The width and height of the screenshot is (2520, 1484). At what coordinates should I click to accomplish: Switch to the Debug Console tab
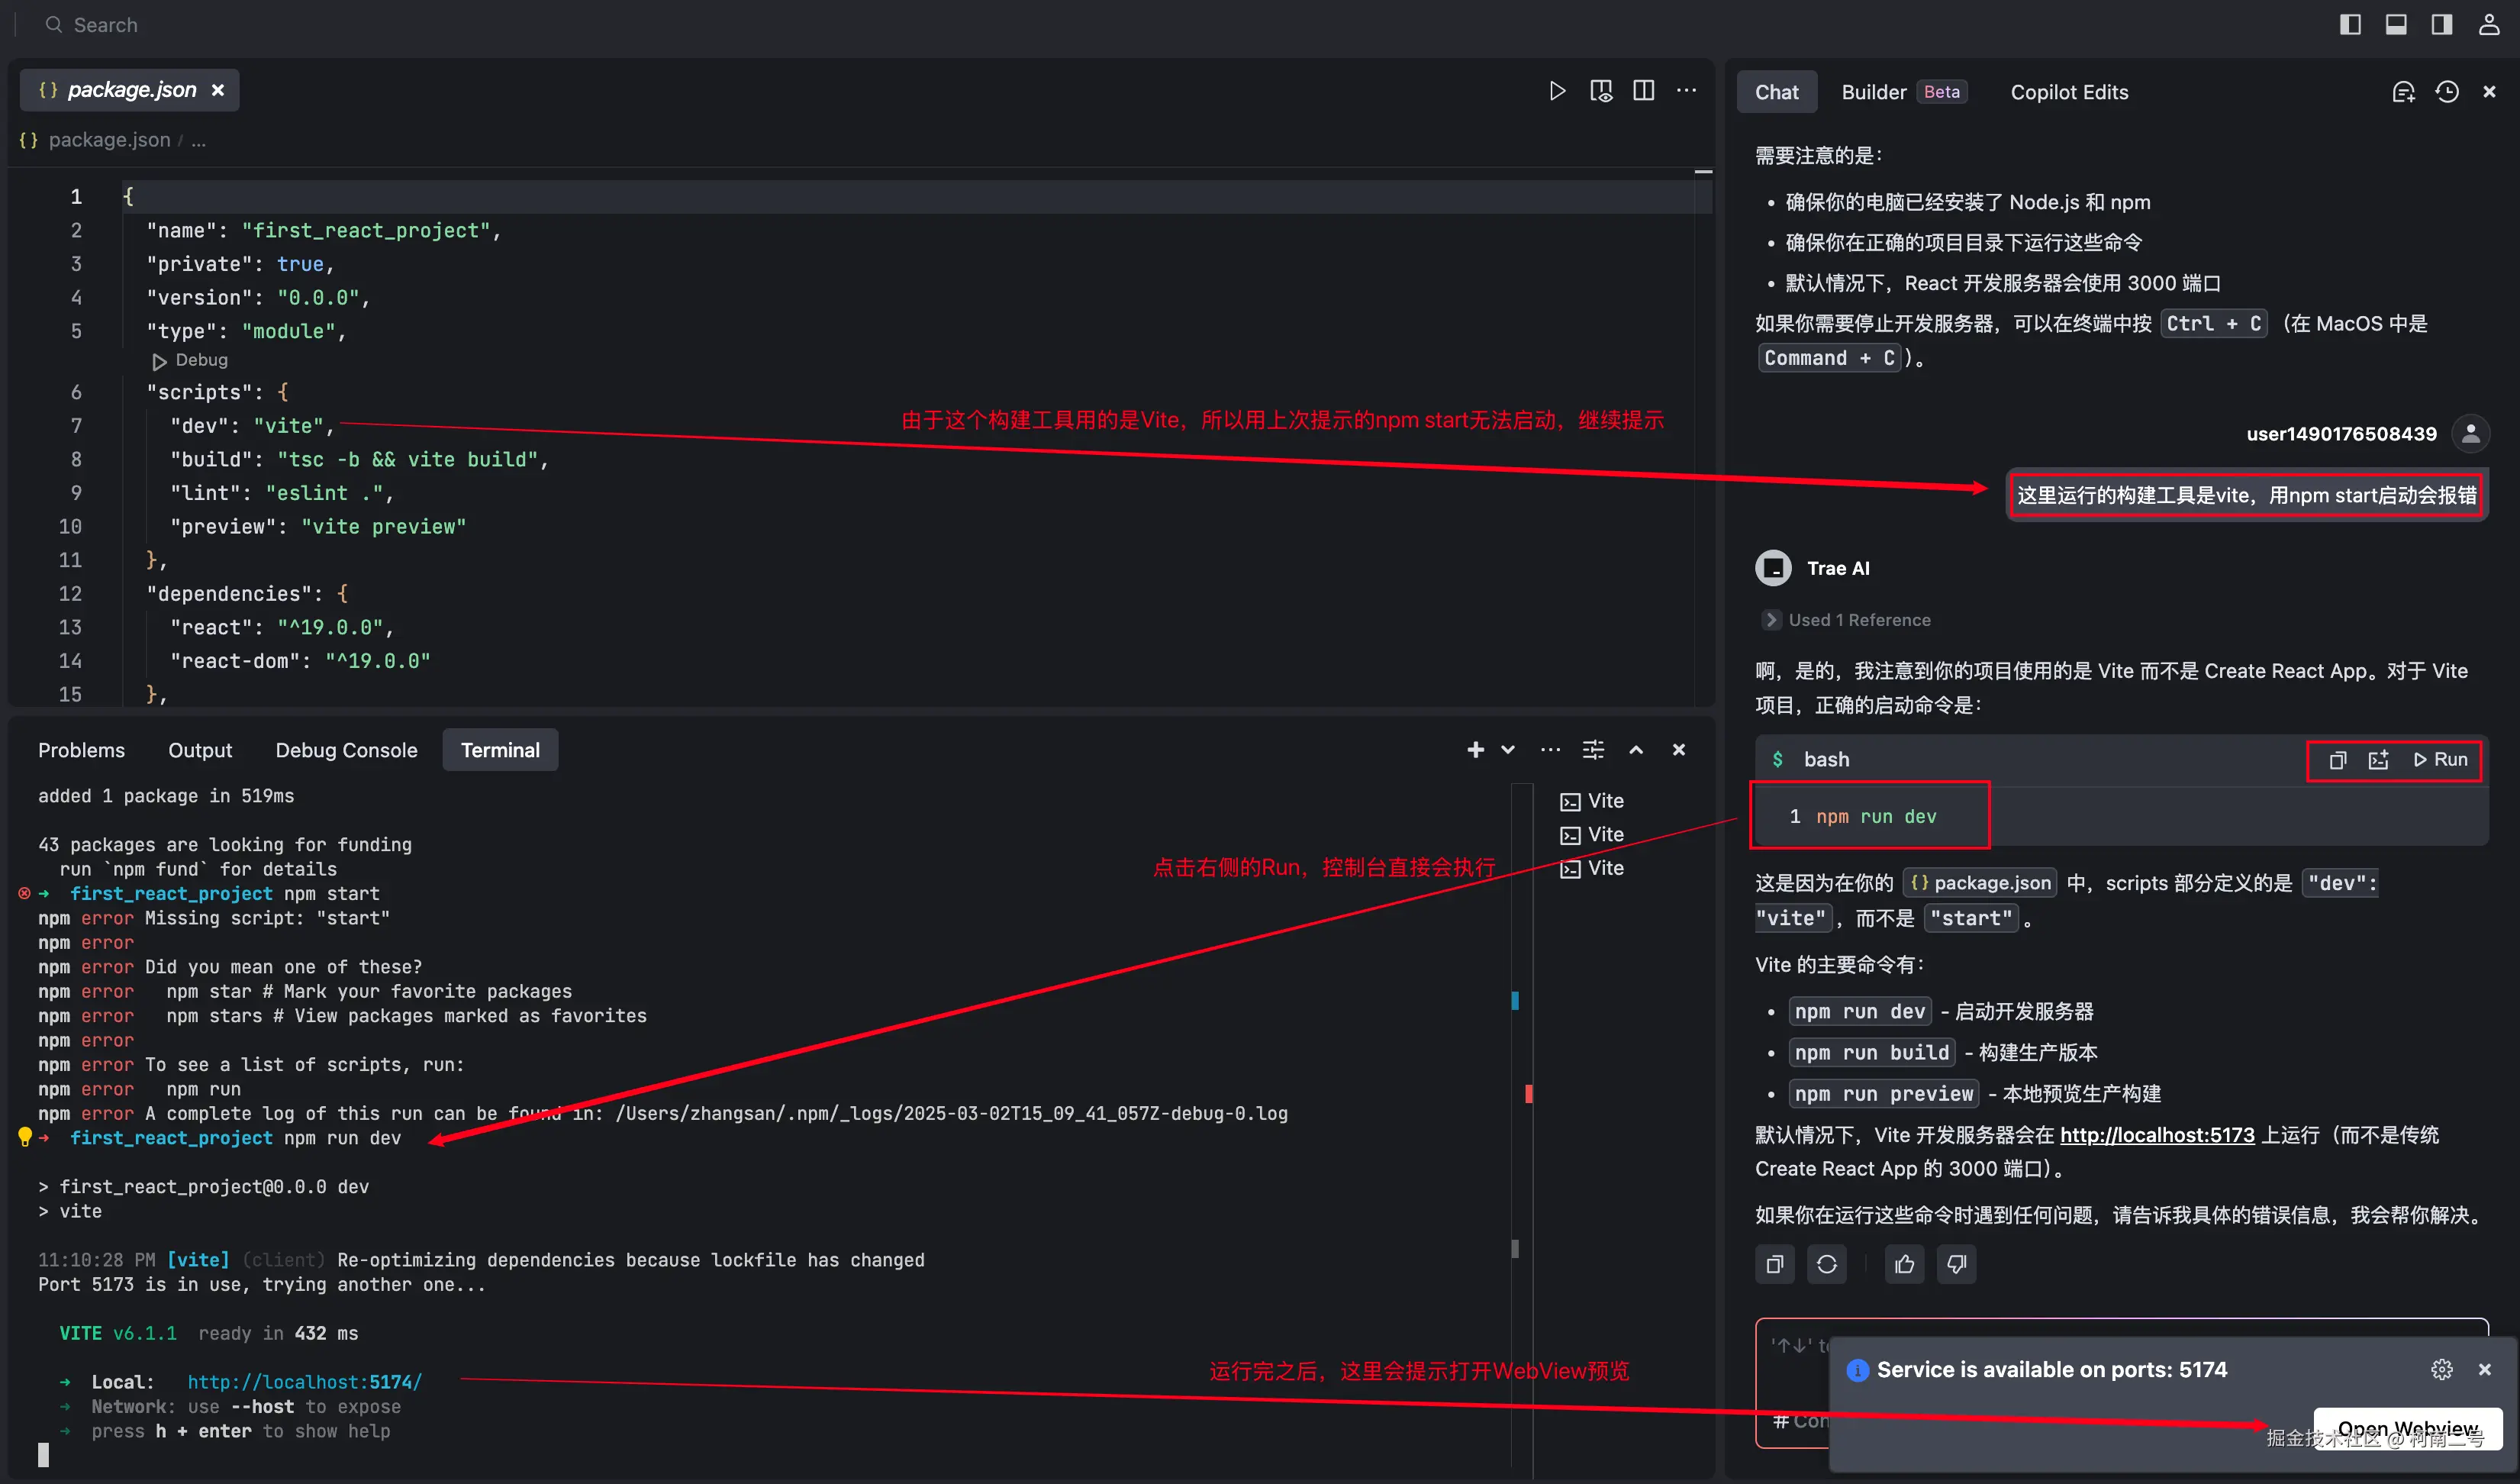point(346,750)
